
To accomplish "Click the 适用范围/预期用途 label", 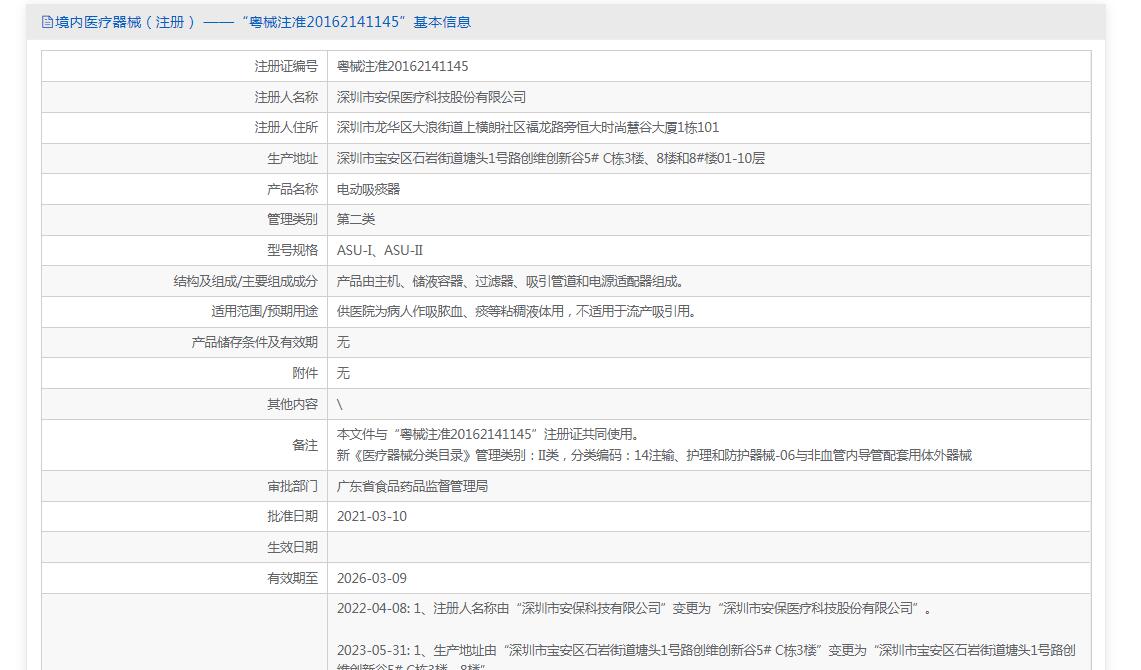I will [x=265, y=311].
